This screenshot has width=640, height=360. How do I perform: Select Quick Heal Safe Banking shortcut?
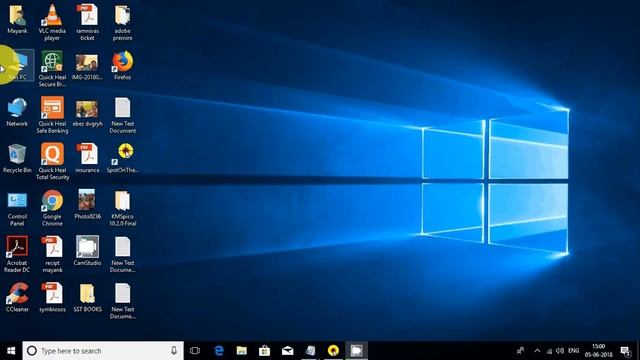pyautogui.click(x=52, y=115)
